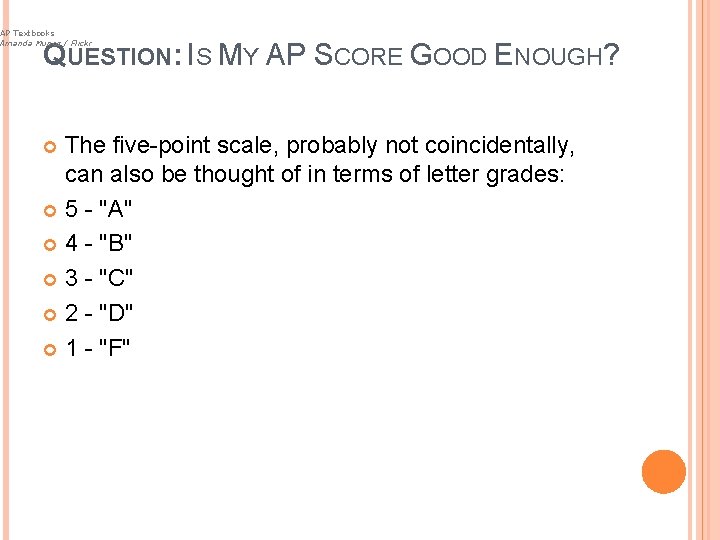The height and width of the screenshot is (540, 720).
Task: Click the sentence 'The five-point scale, probably not coincidentally'
Action: 319,146
